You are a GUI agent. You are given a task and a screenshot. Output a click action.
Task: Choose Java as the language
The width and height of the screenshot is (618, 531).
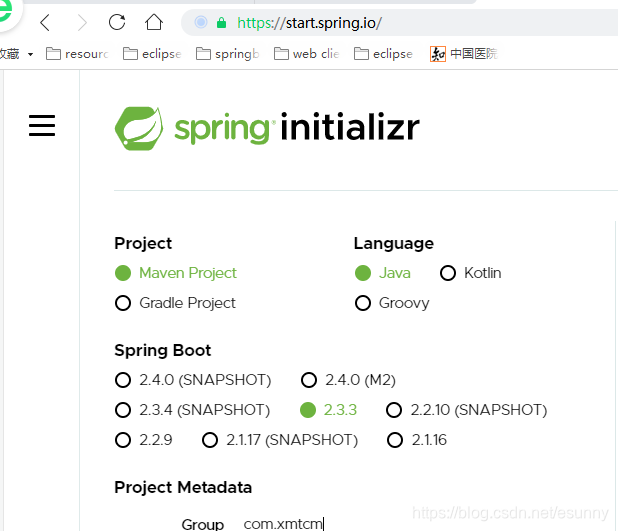click(x=363, y=273)
